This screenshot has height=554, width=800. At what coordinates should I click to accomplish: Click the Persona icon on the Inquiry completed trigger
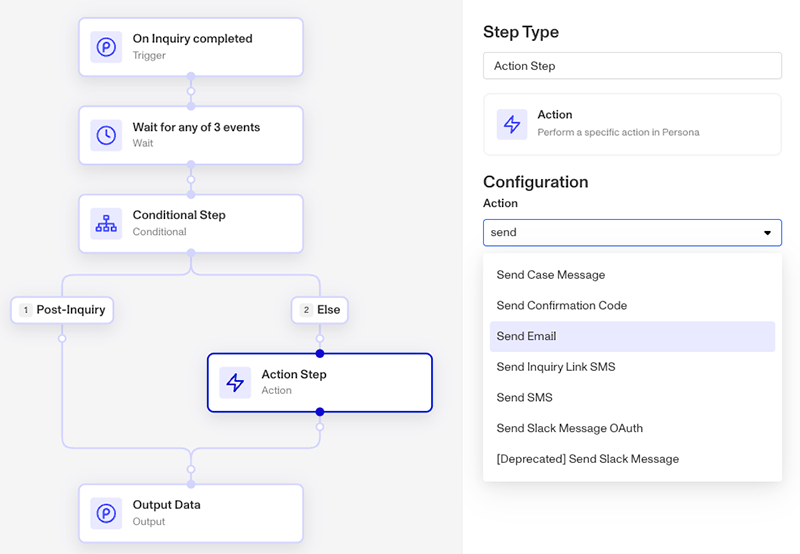[x=106, y=47]
